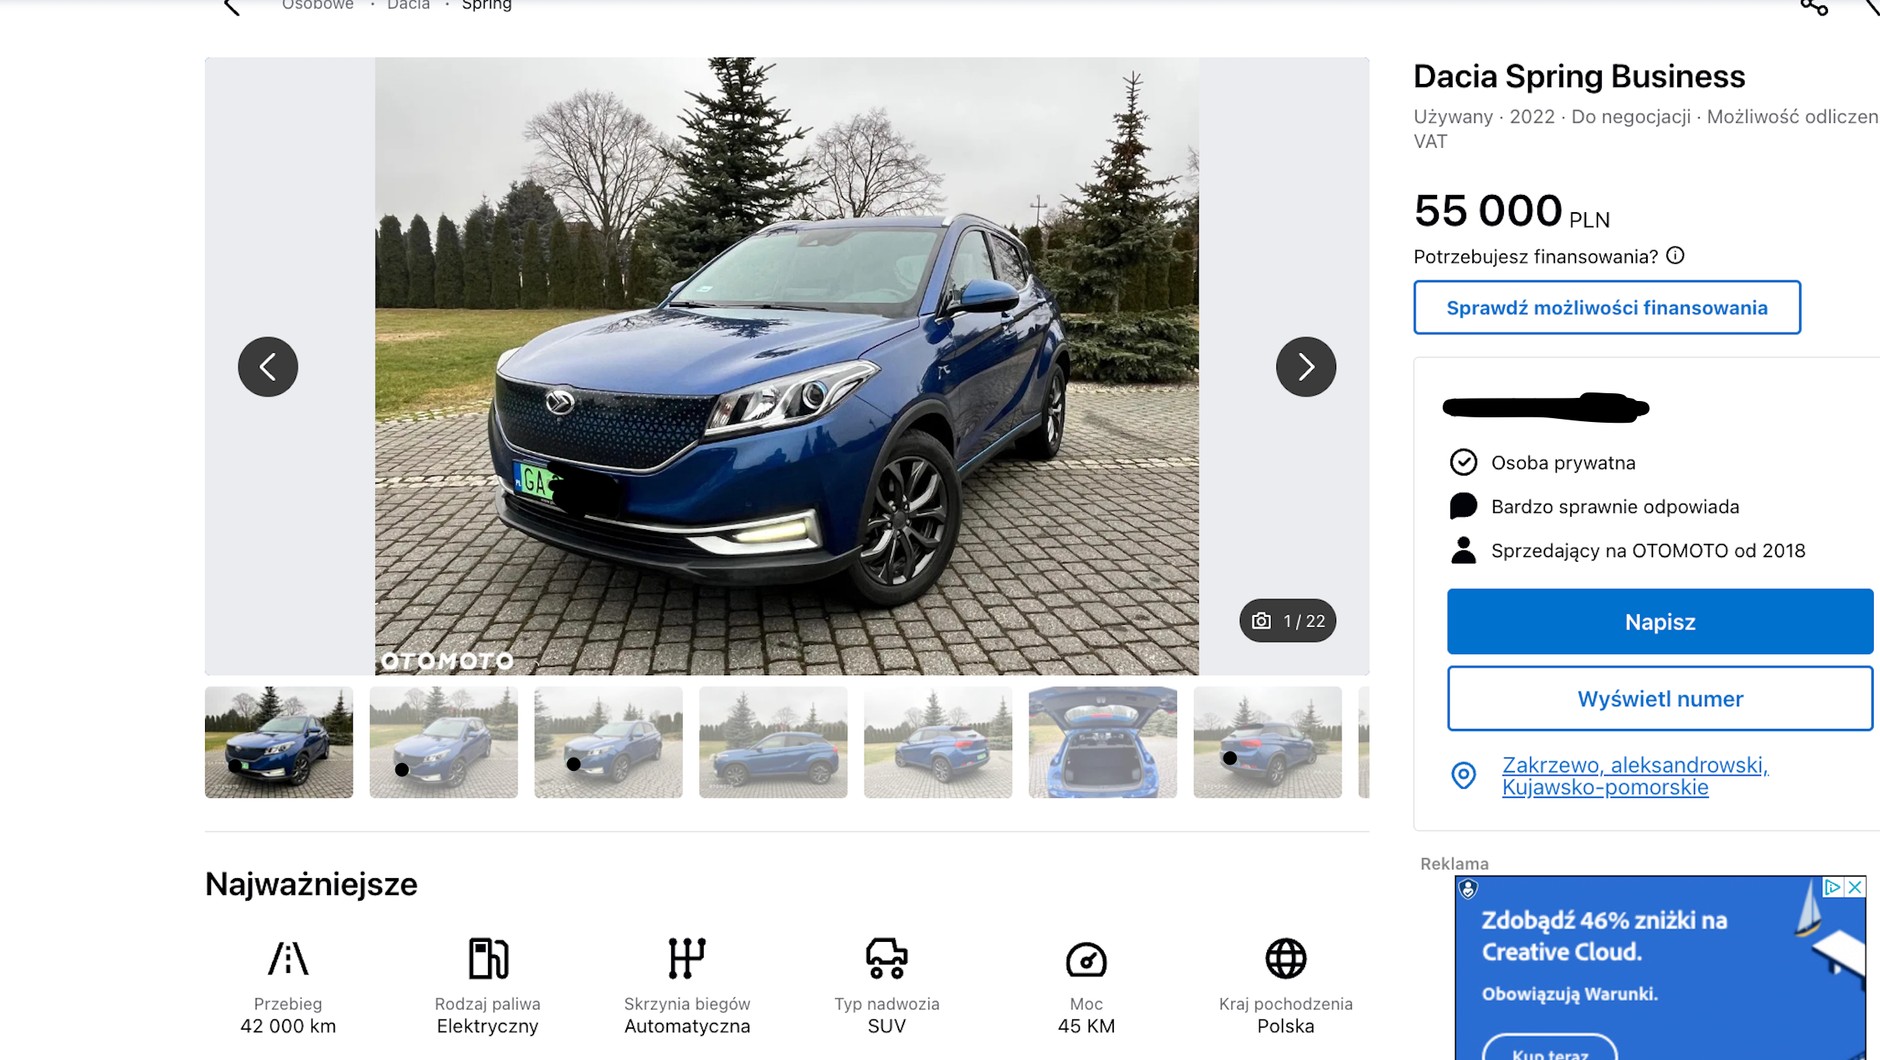Close the Creative Cloud ad
1880x1060 pixels.
pos(1855,887)
